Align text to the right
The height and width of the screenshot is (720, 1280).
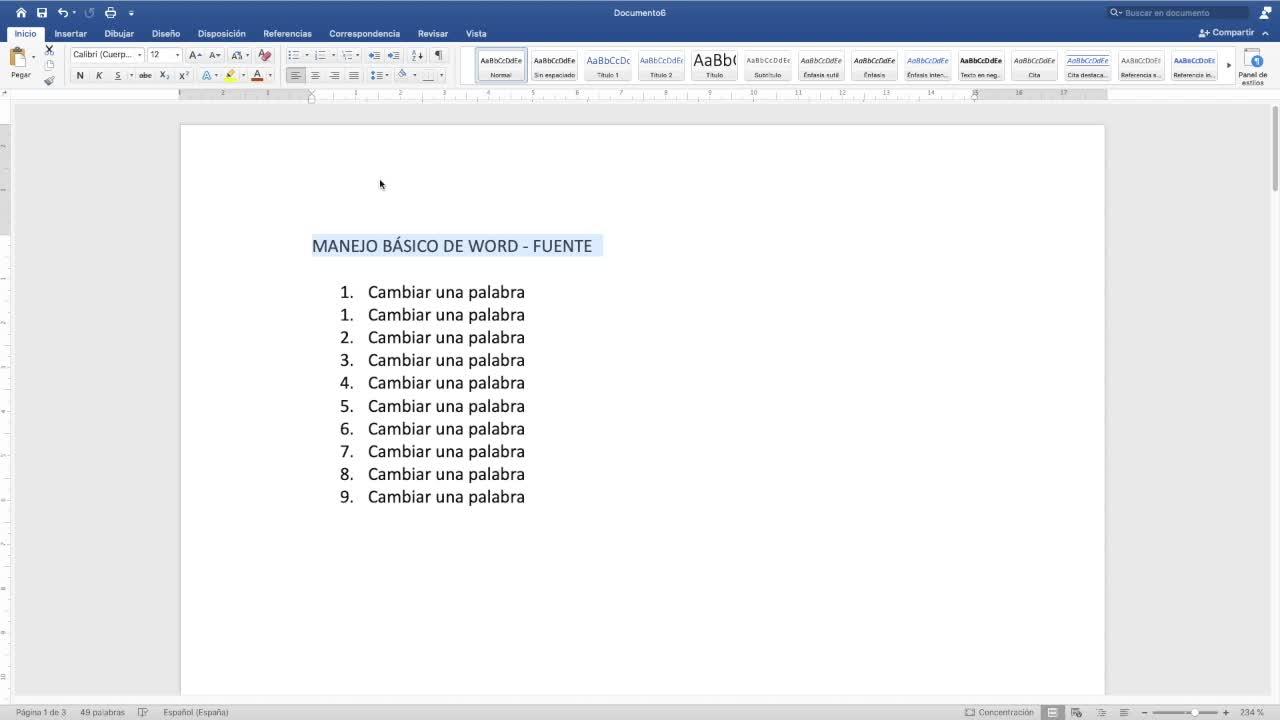pos(334,76)
